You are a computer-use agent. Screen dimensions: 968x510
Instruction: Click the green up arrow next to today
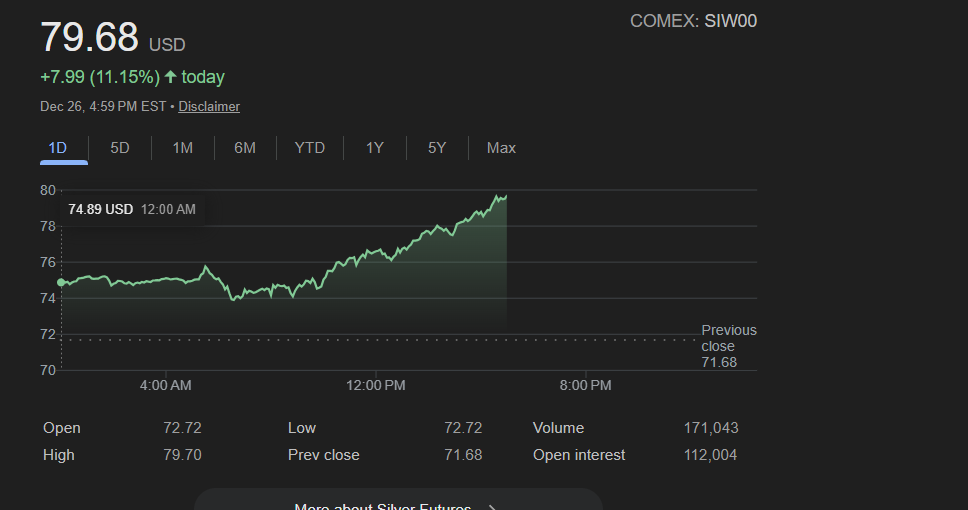point(171,77)
